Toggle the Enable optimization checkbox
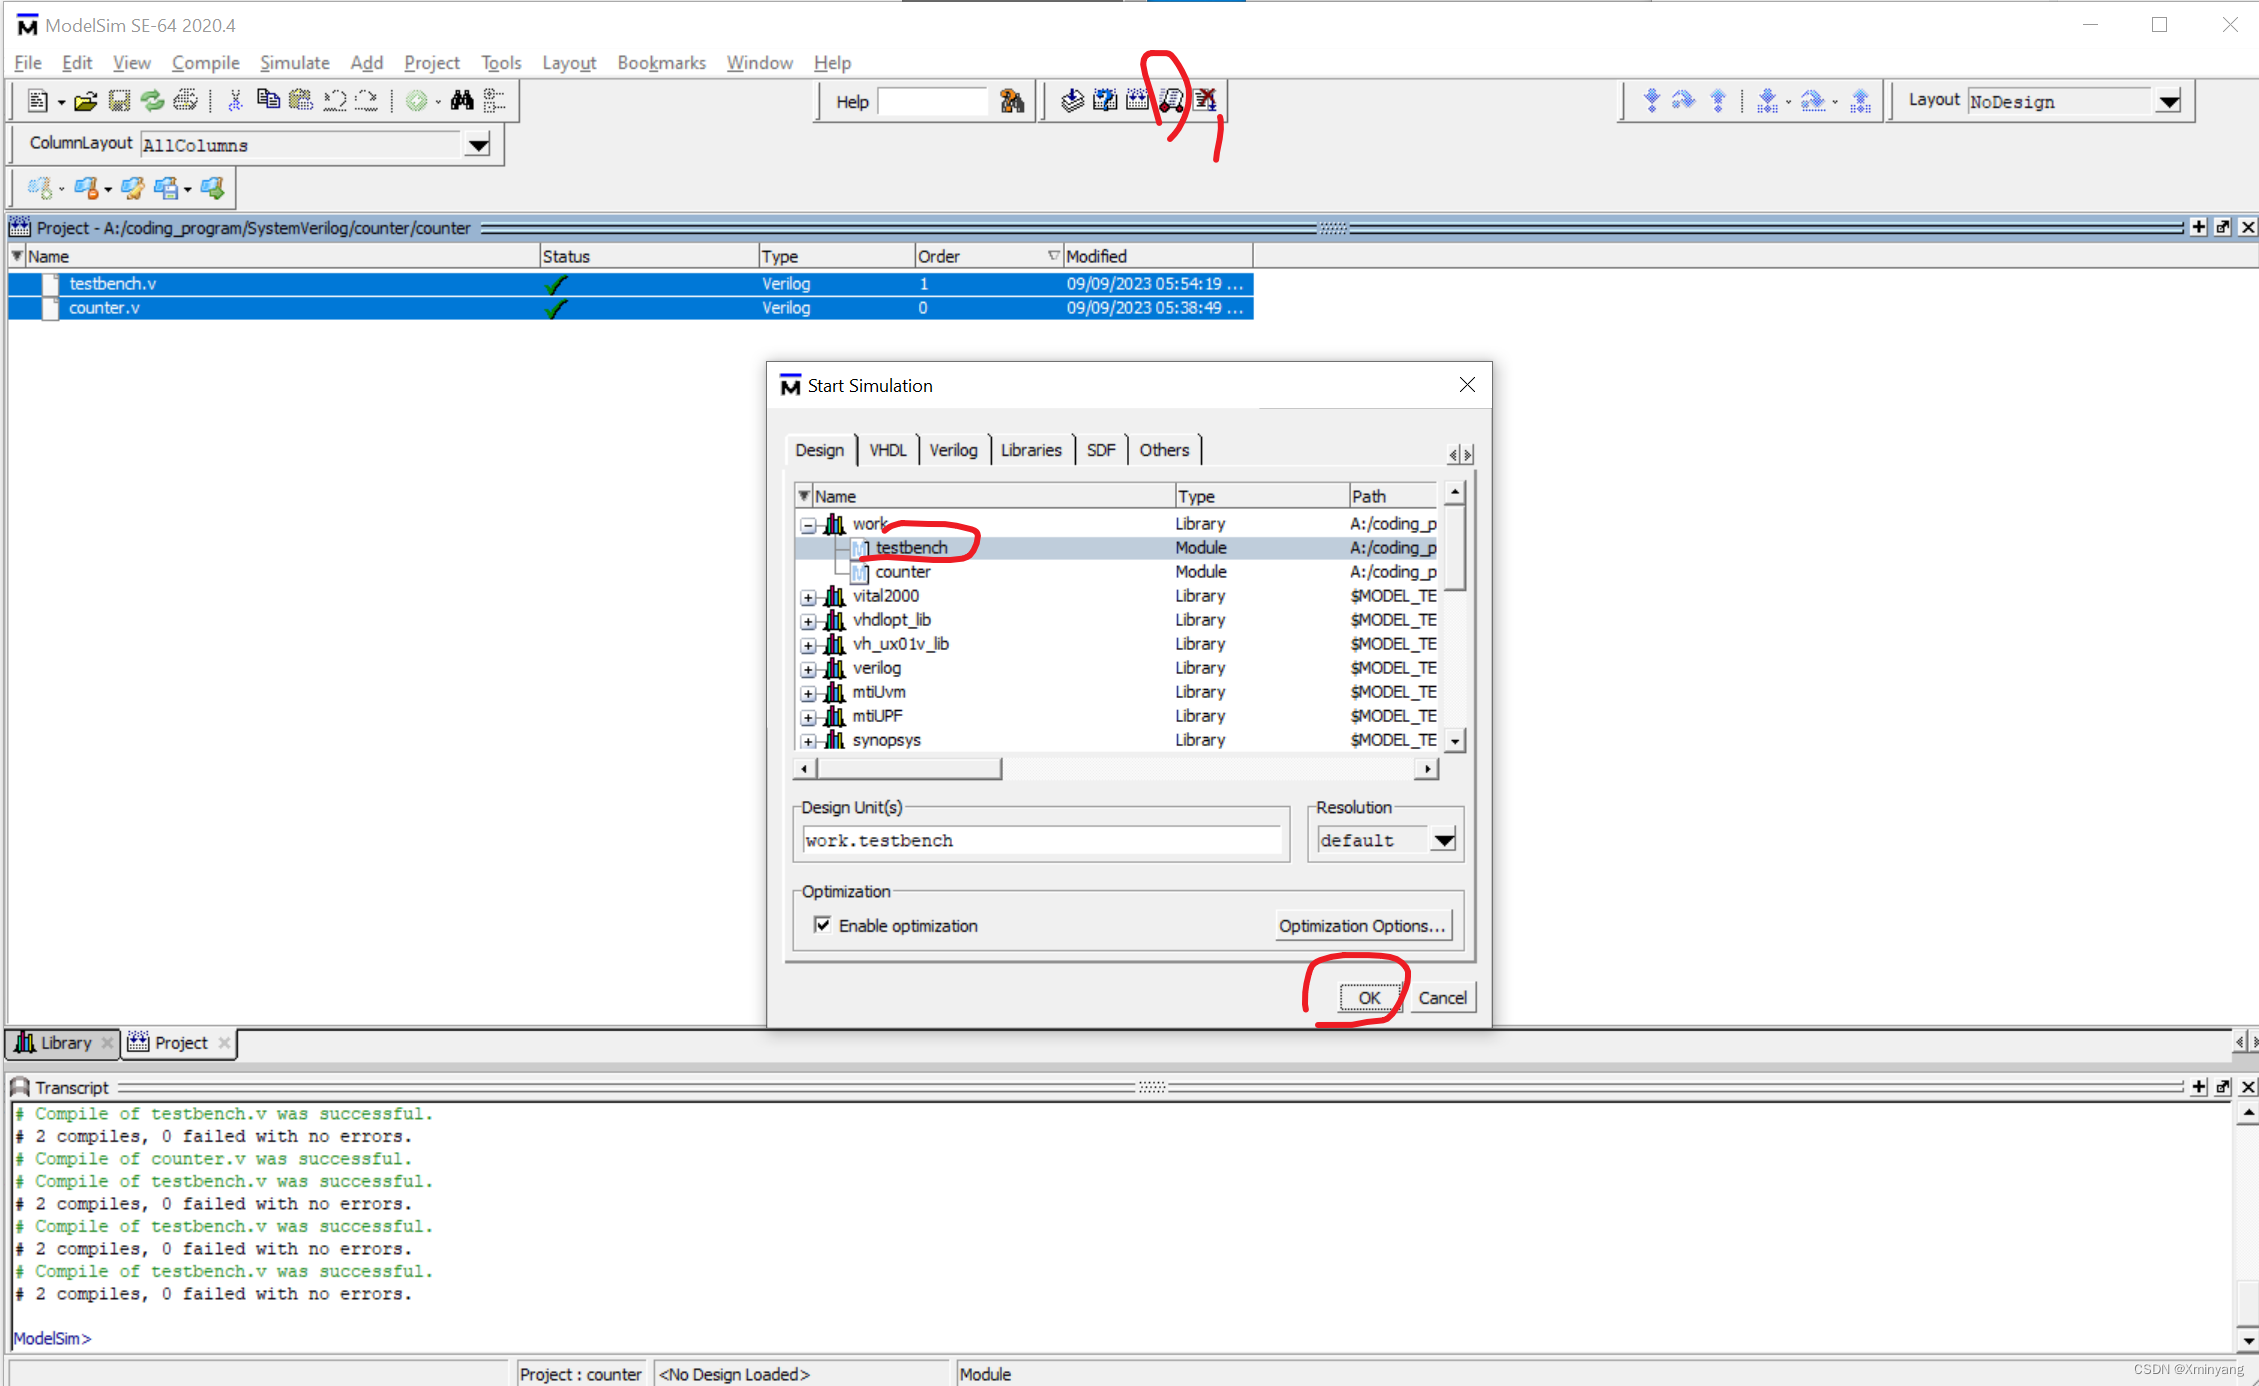 click(x=822, y=925)
